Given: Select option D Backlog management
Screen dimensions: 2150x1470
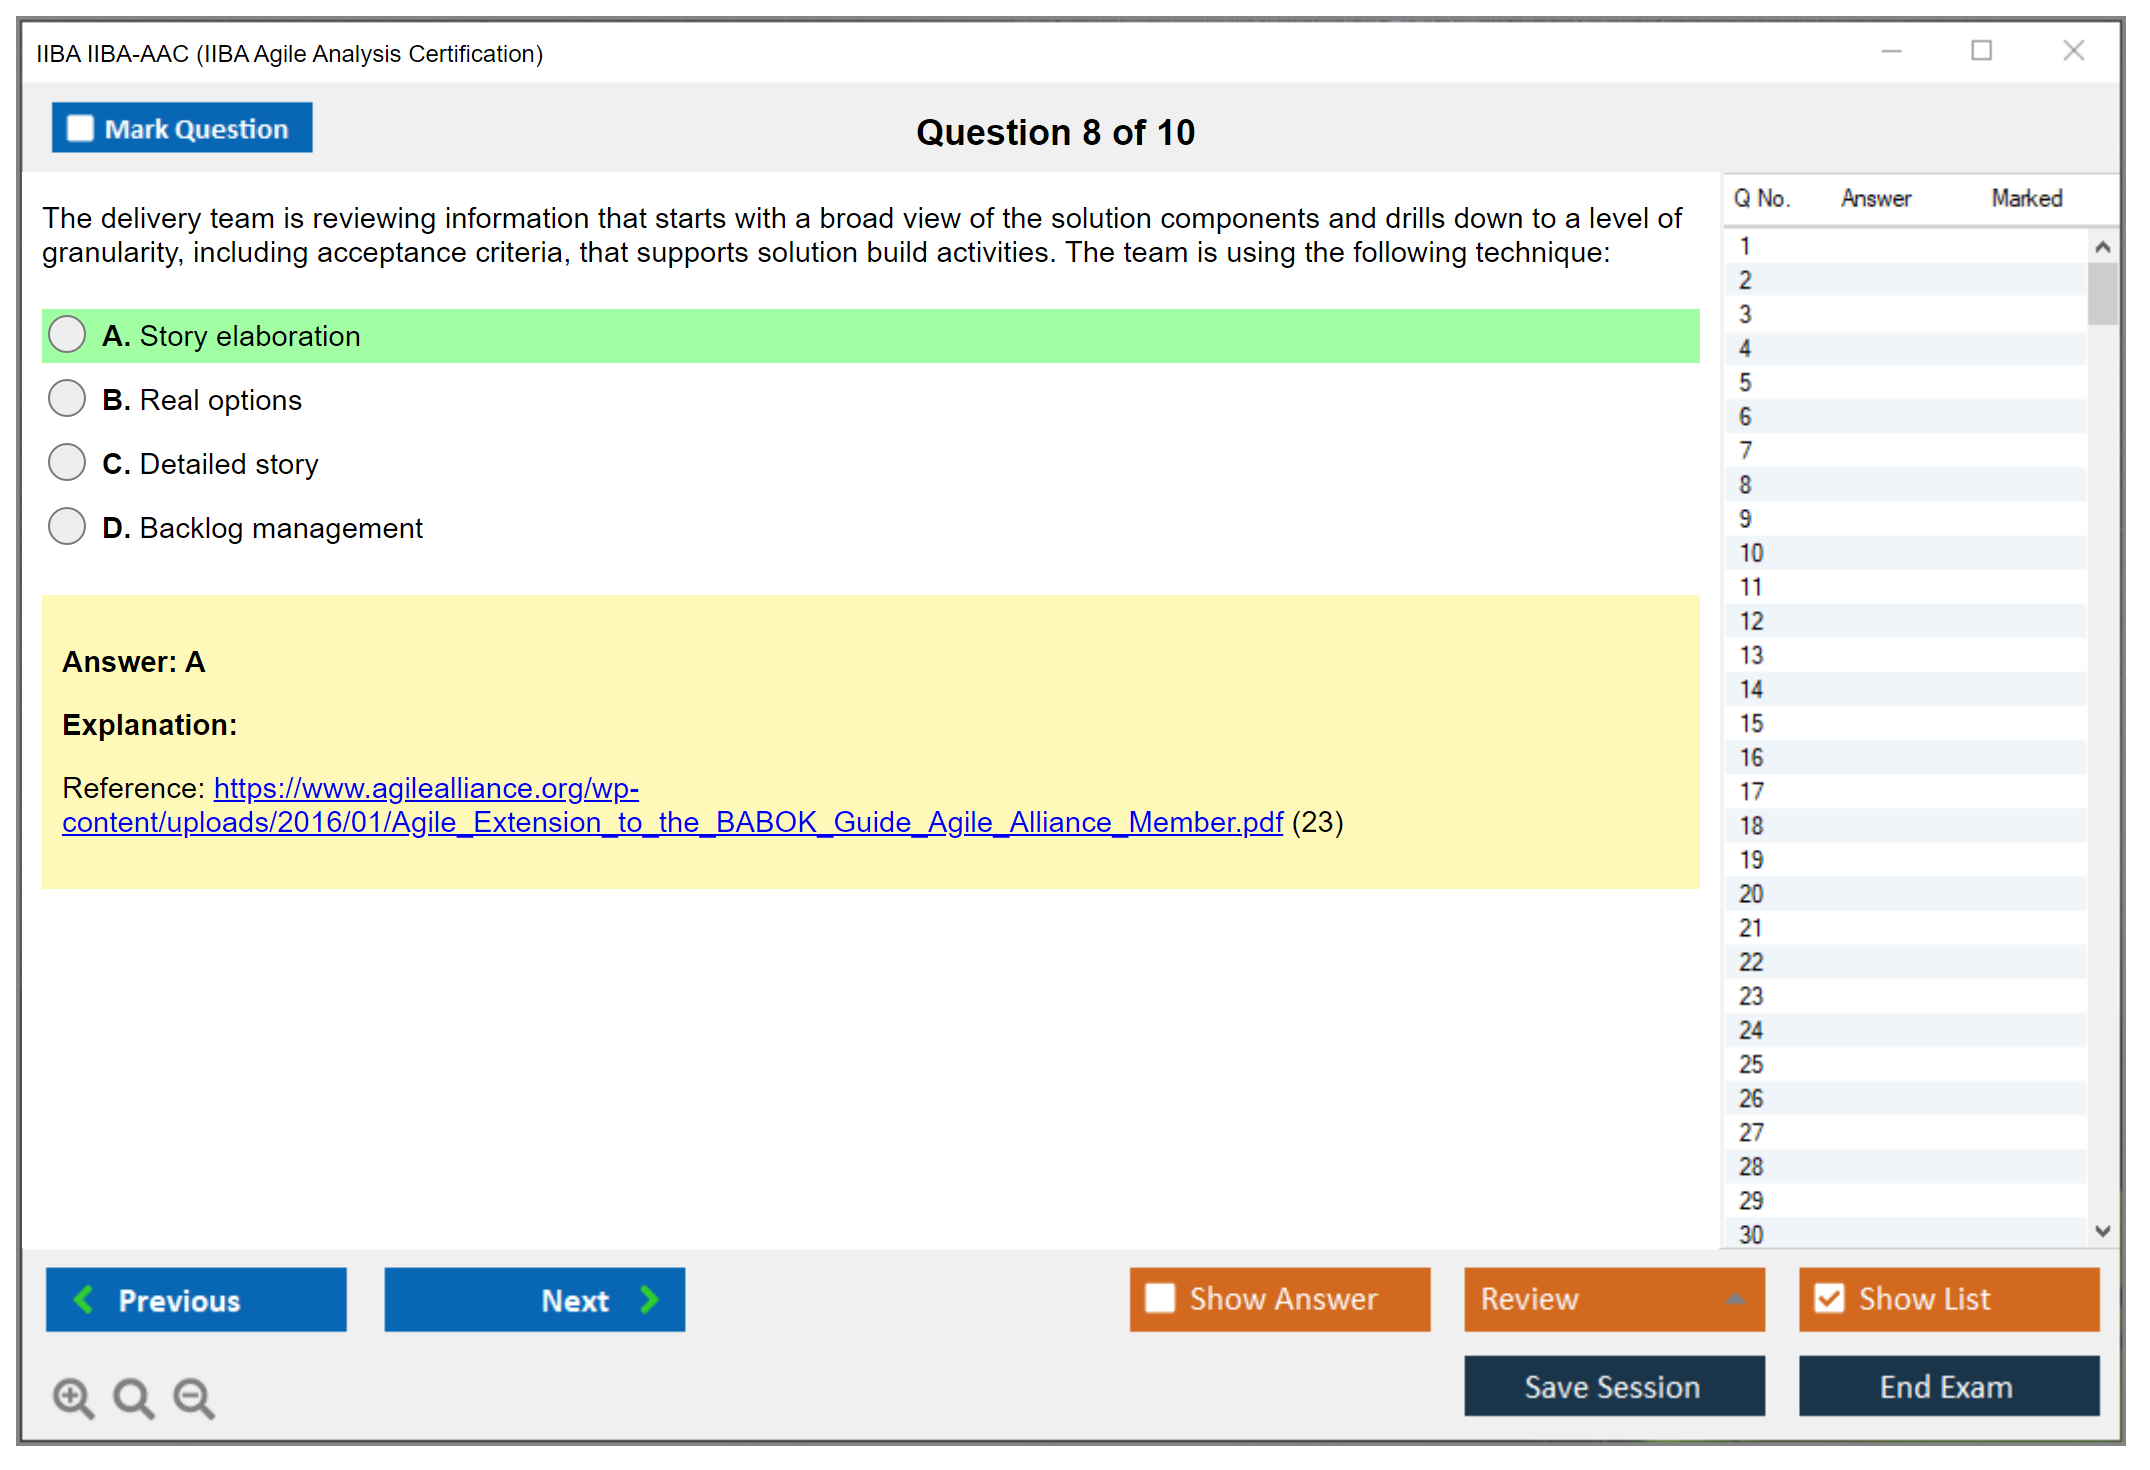Looking at the screenshot, I should [67, 527].
